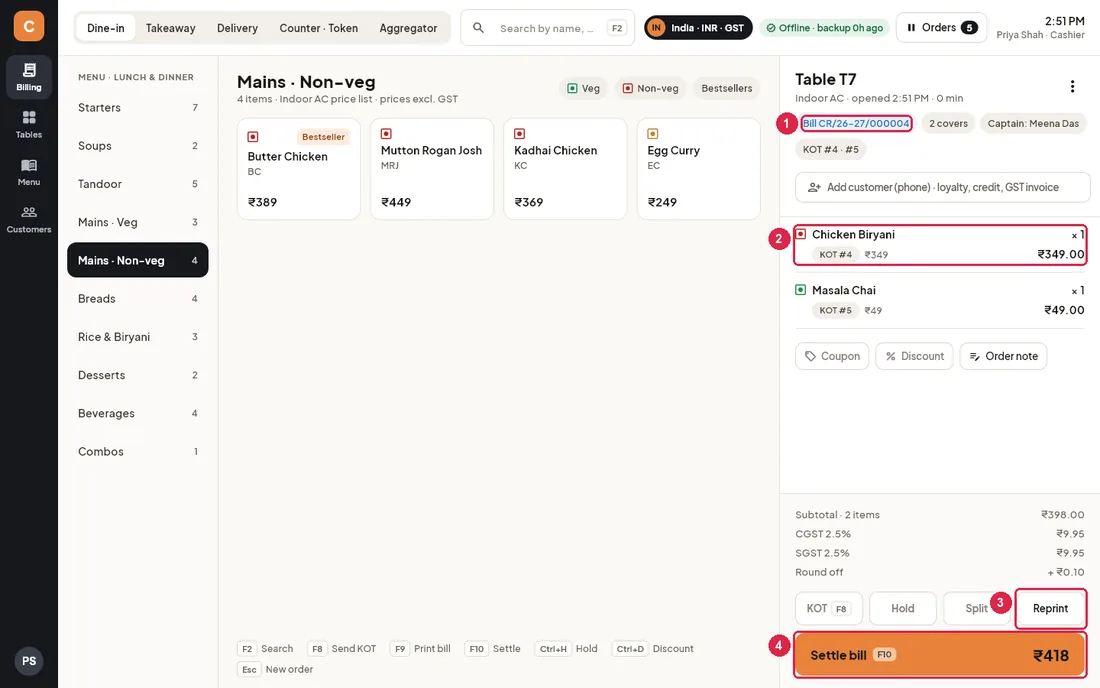This screenshot has width=1100, height=688.
Task: Switch to the Dine-in tab
Action: [x=105, y=28]
